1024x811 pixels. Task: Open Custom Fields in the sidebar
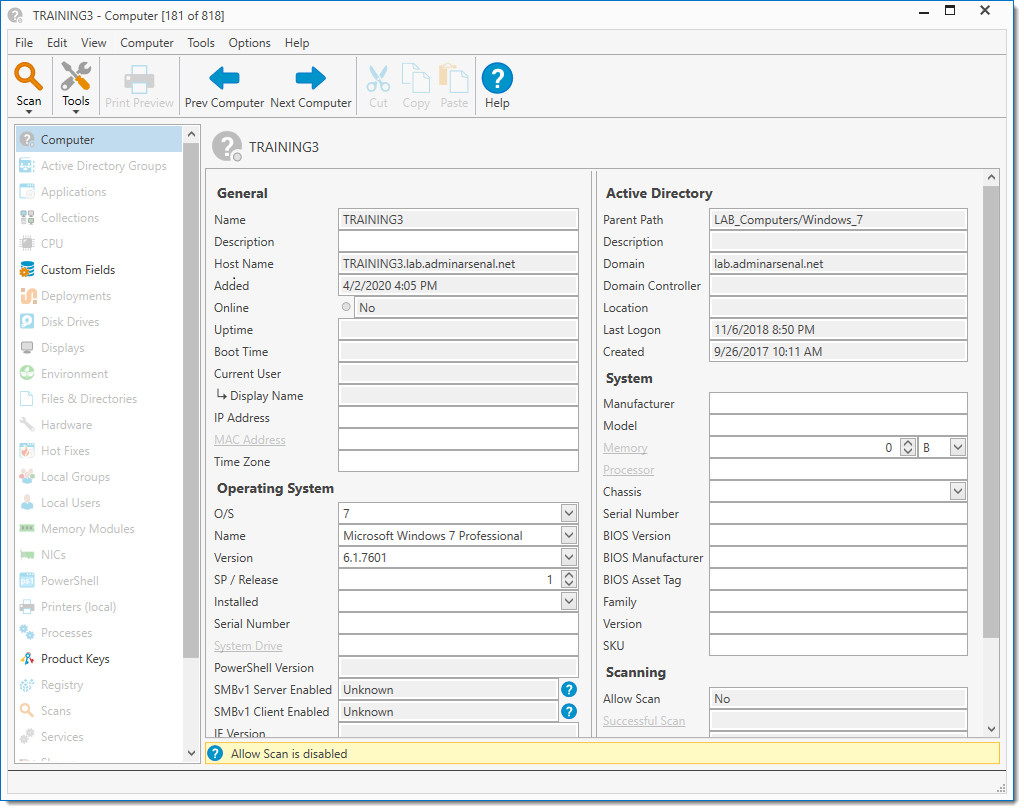pyautogui.click(x=77, y=270)
